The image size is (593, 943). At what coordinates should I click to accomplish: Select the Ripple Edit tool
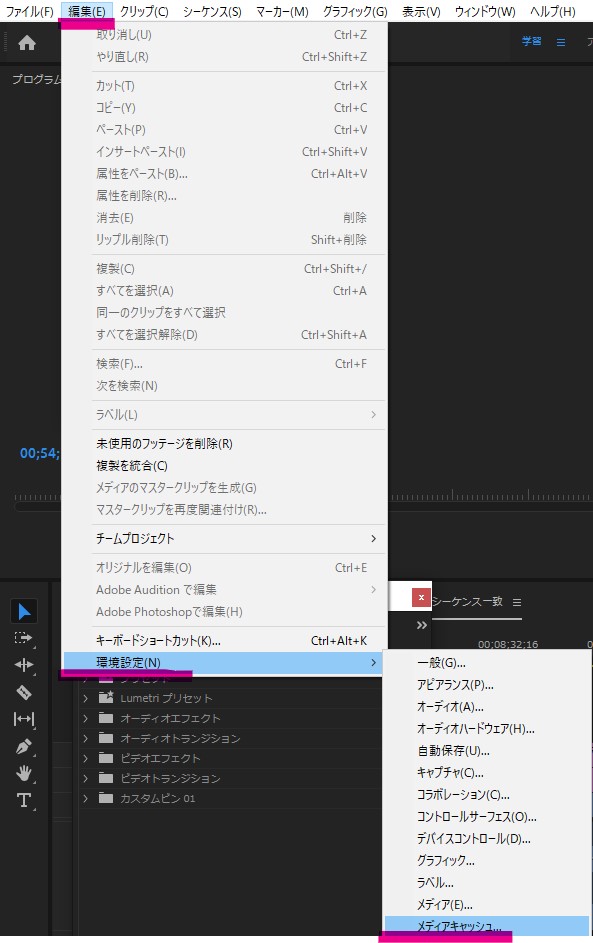click(24, 665)
